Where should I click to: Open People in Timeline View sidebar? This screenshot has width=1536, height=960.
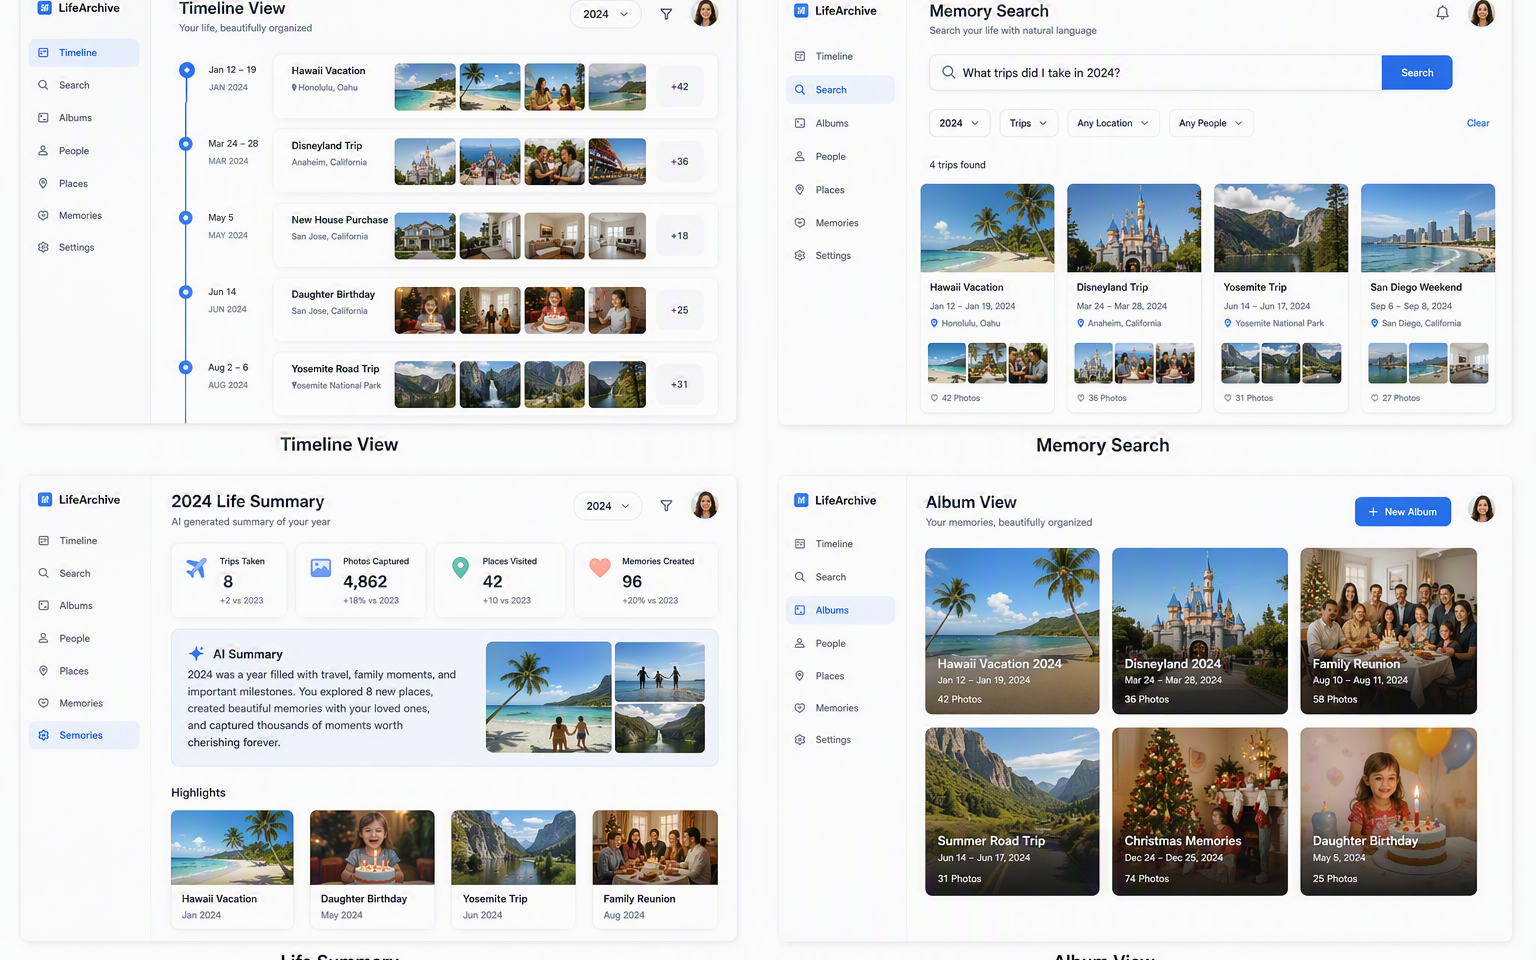pyautogui.click(x=84, y=151)
